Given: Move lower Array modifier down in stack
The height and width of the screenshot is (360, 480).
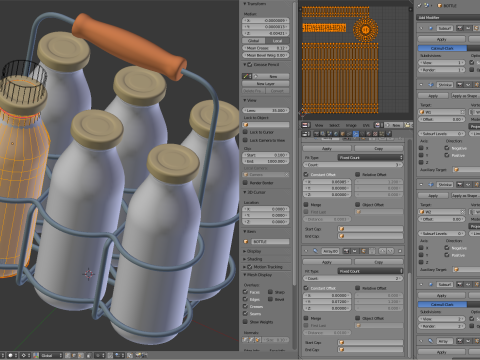Looking at the screenshot, I should pyautogui.click(x=390, y=251).
